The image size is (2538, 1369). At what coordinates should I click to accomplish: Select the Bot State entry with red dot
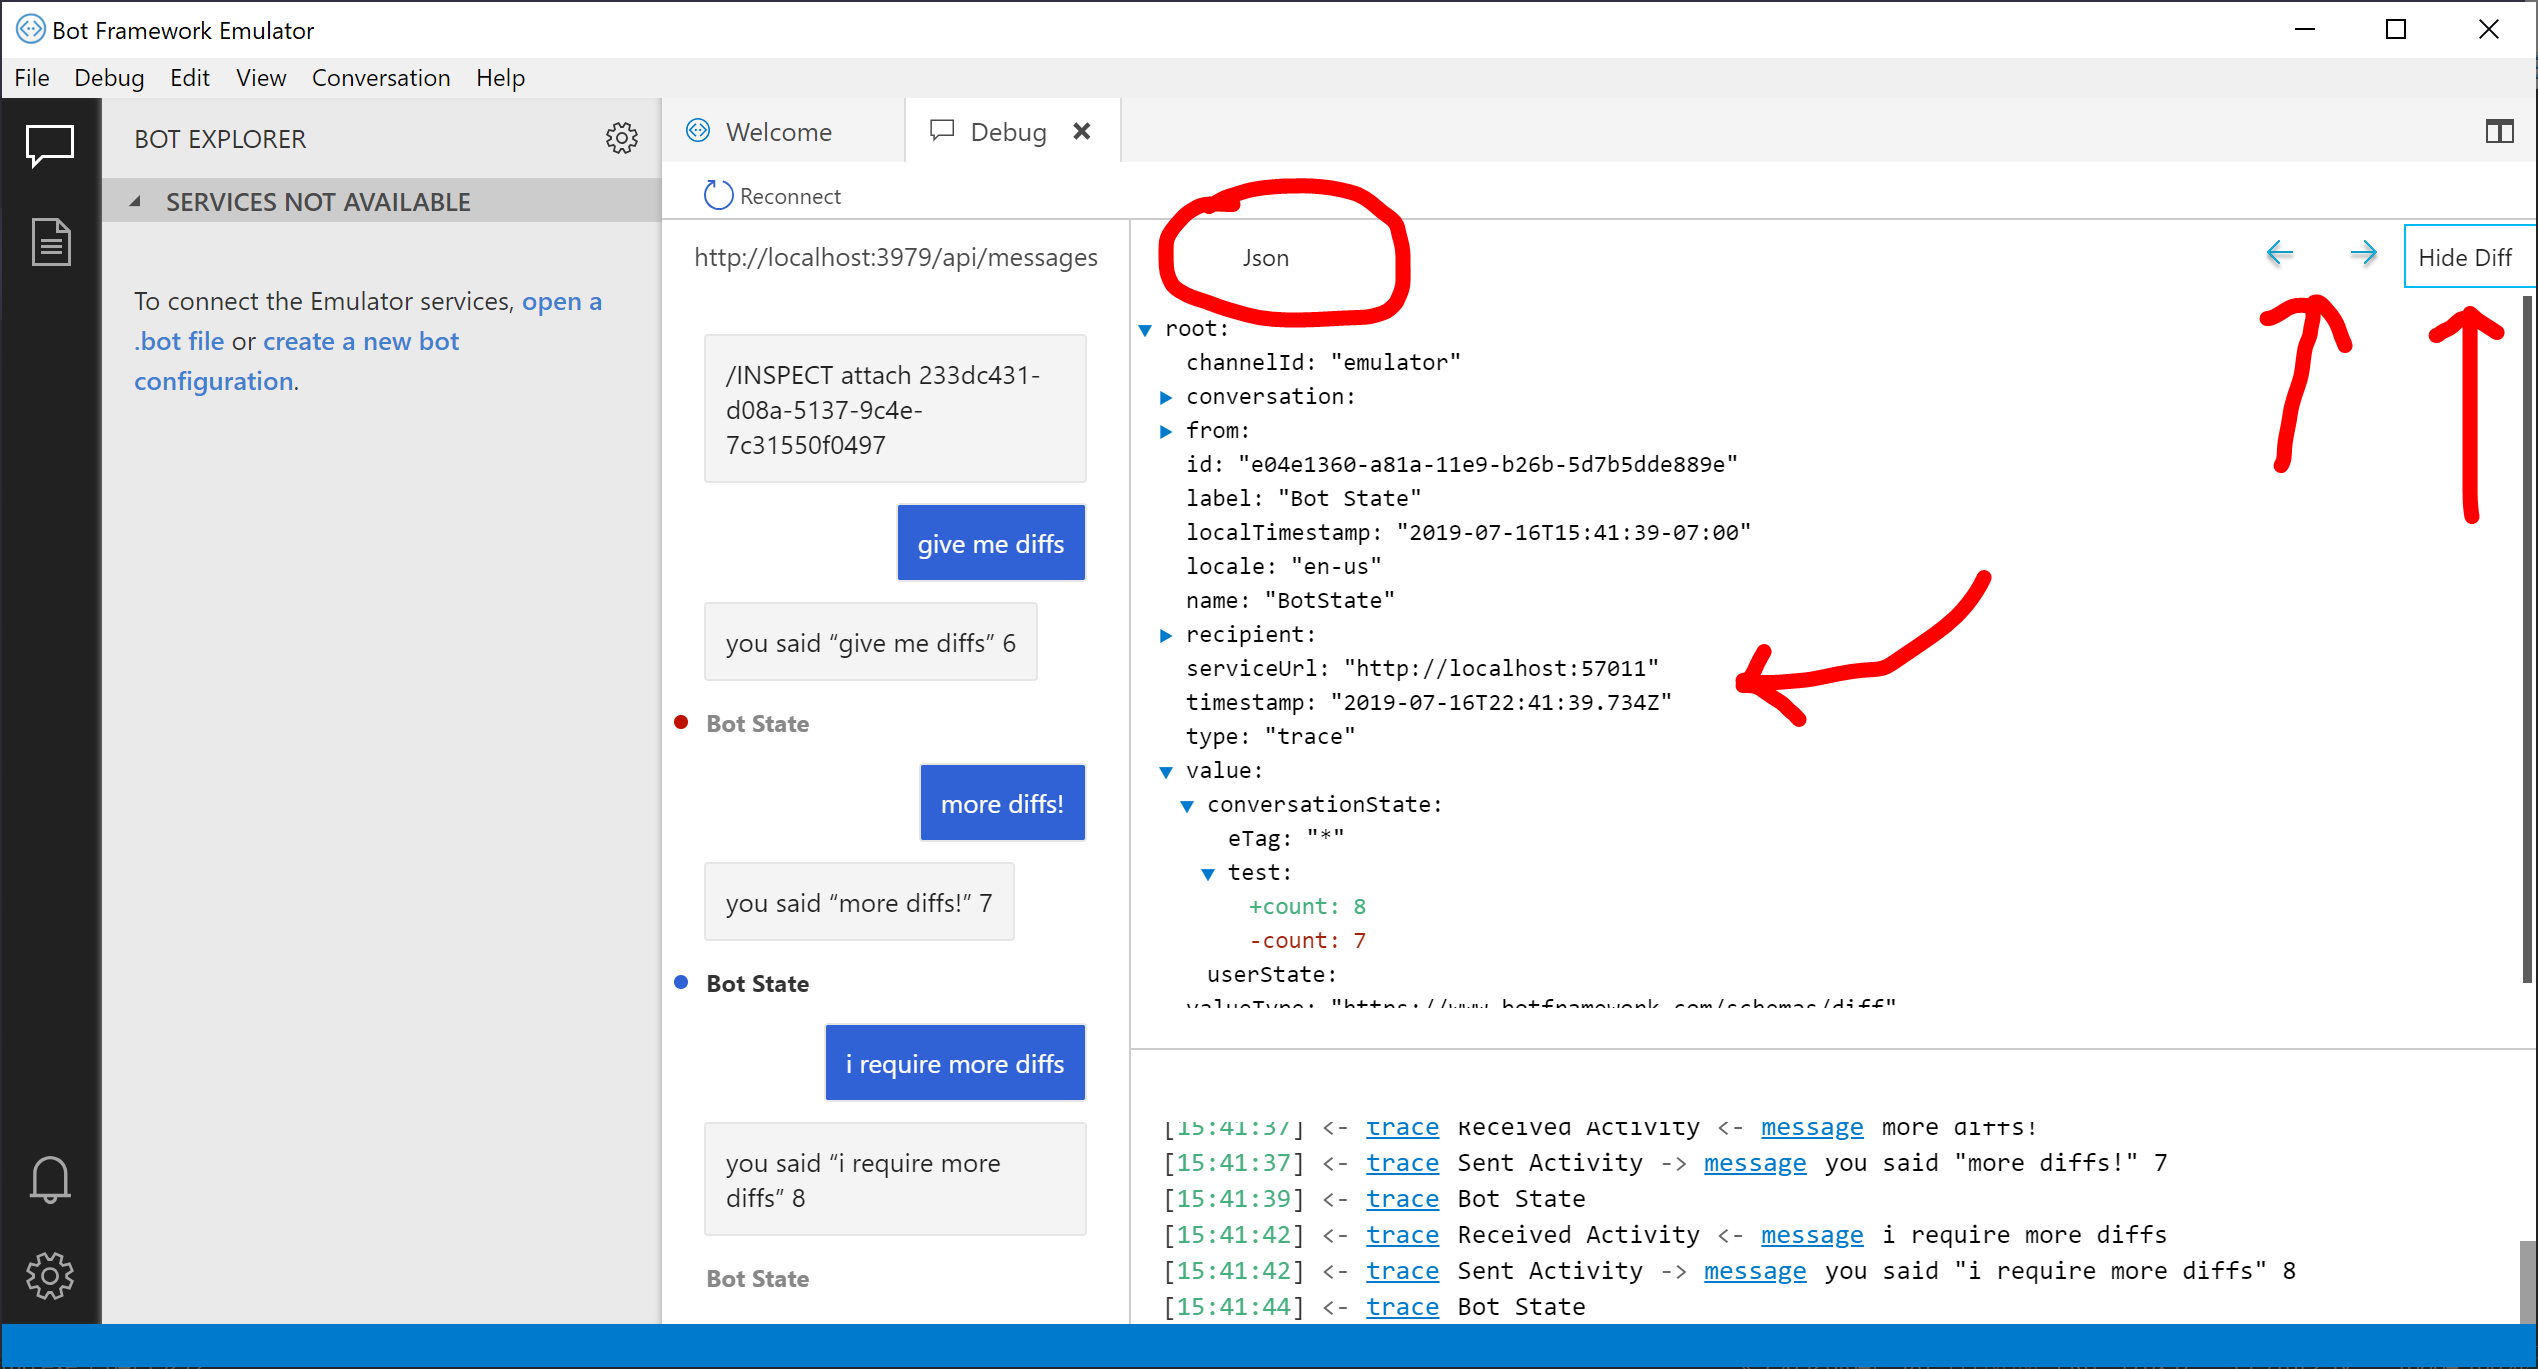point(757,723)
